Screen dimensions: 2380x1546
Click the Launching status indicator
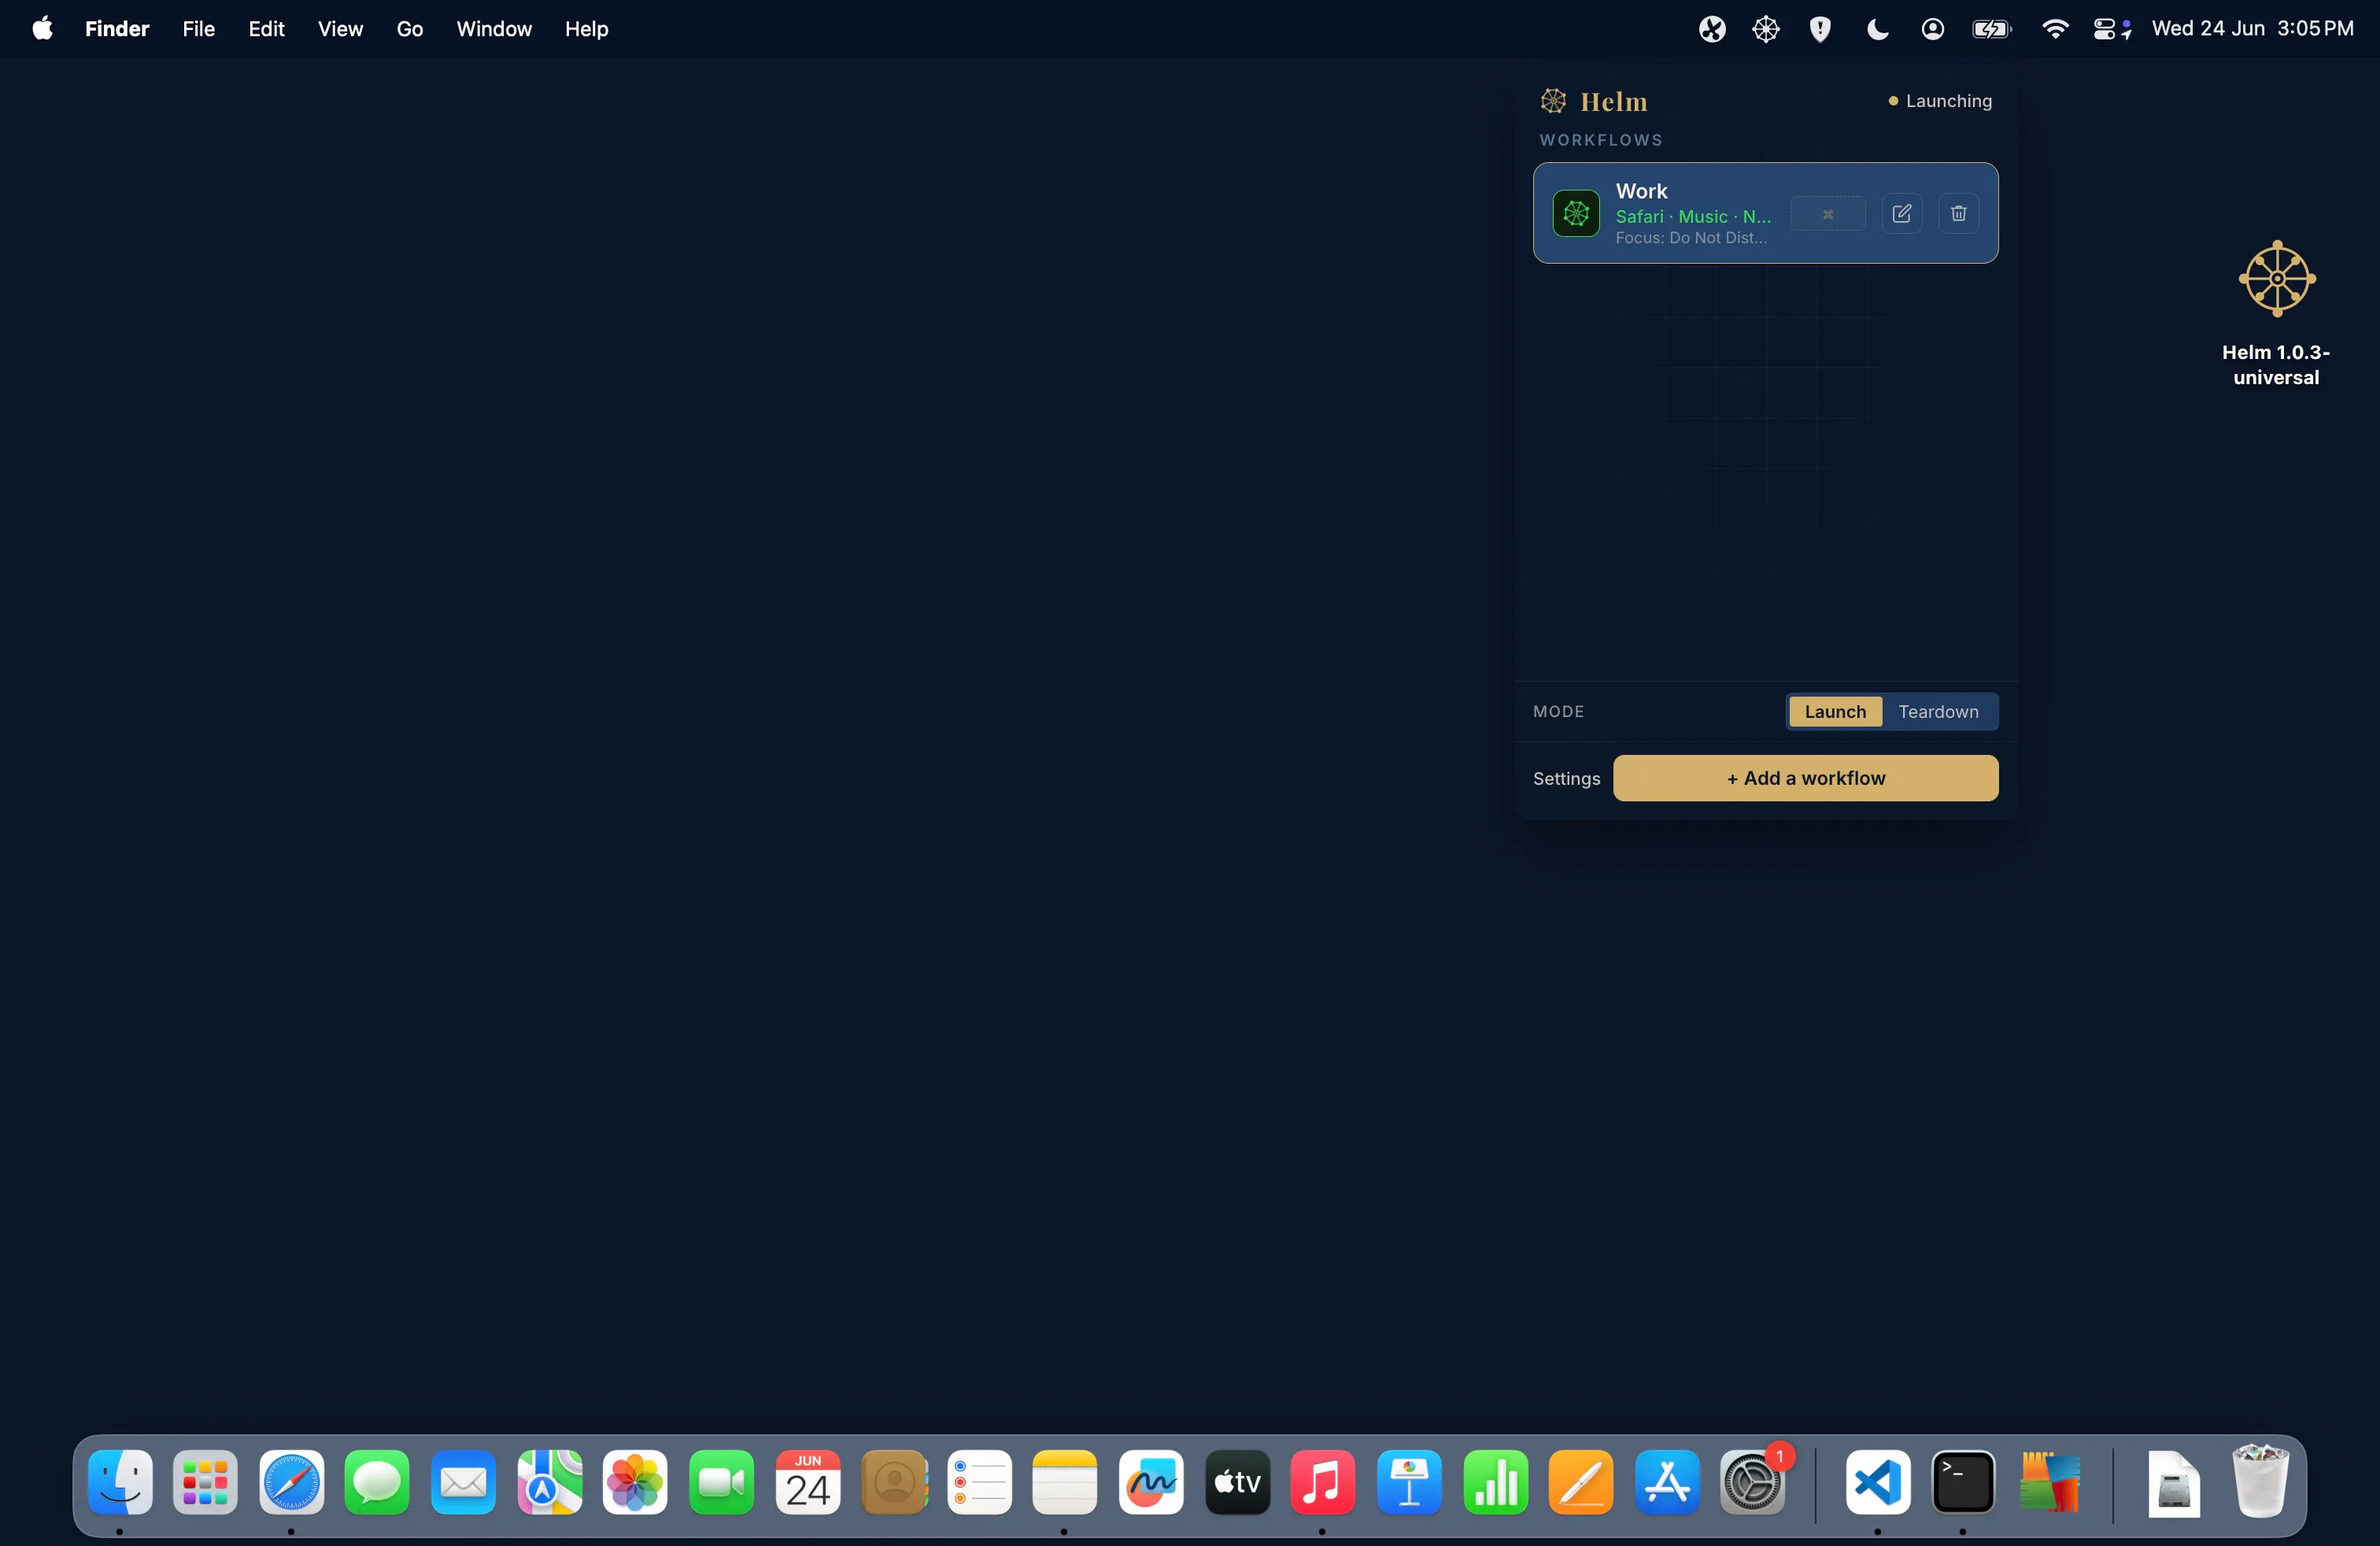(x=1939, y=101)
